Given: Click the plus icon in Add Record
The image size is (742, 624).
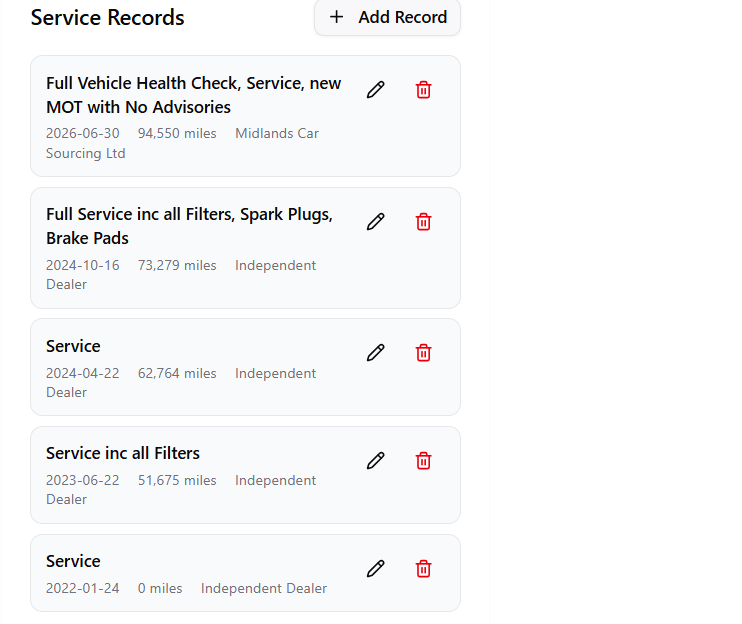Looking at the screenshot, I should coord(336,17).
